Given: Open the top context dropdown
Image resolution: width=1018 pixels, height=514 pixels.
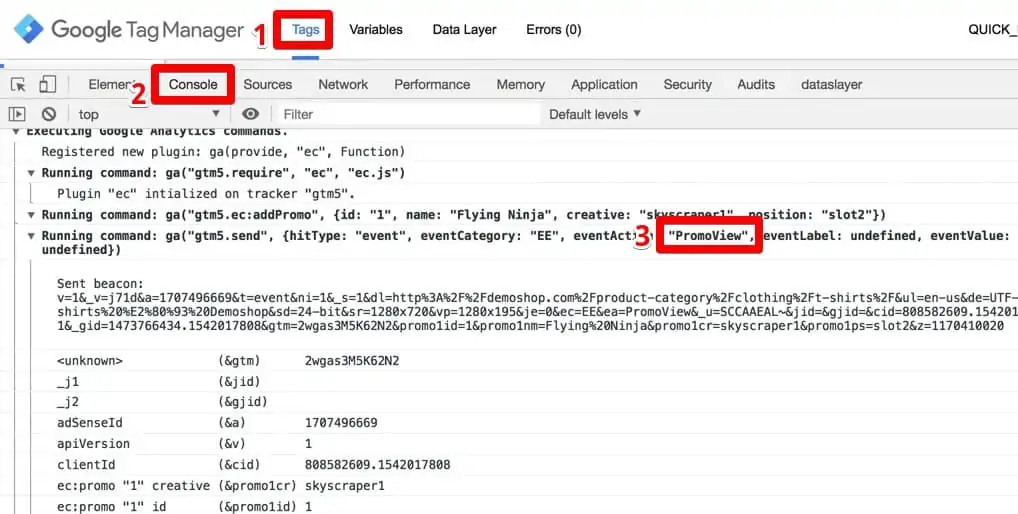Looking at the screenshot, I should [148, 114].
